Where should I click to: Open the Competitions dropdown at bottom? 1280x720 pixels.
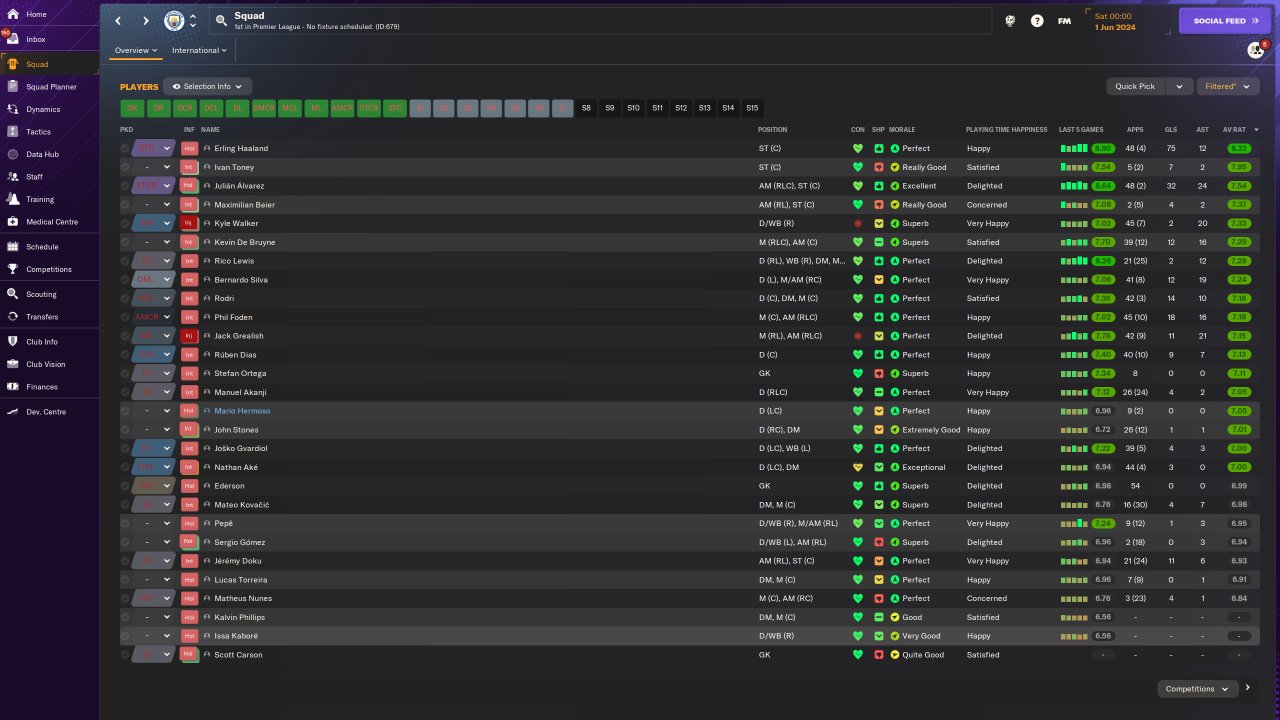pyautogui.click(x=1196, y=689)
